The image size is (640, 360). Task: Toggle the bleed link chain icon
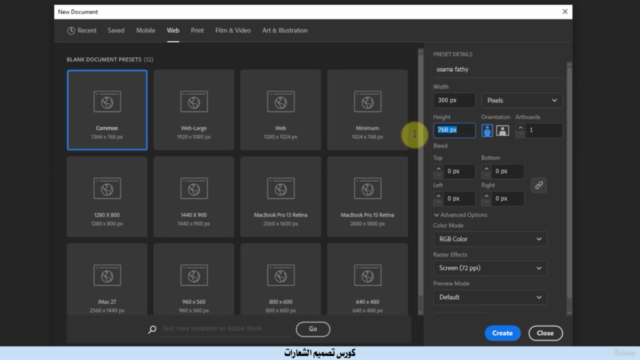(x=539, y=185)
